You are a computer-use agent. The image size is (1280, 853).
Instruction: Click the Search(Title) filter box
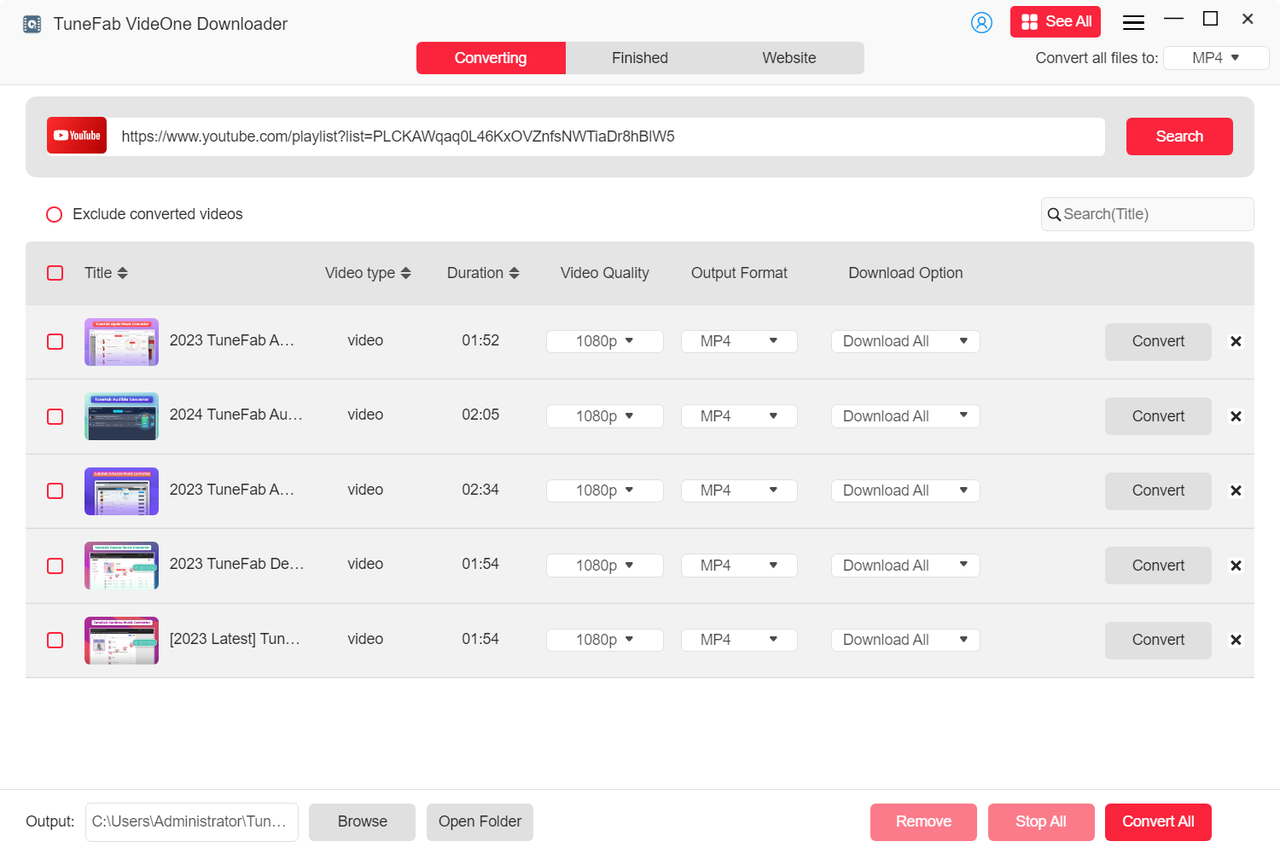click(1147, 214)
